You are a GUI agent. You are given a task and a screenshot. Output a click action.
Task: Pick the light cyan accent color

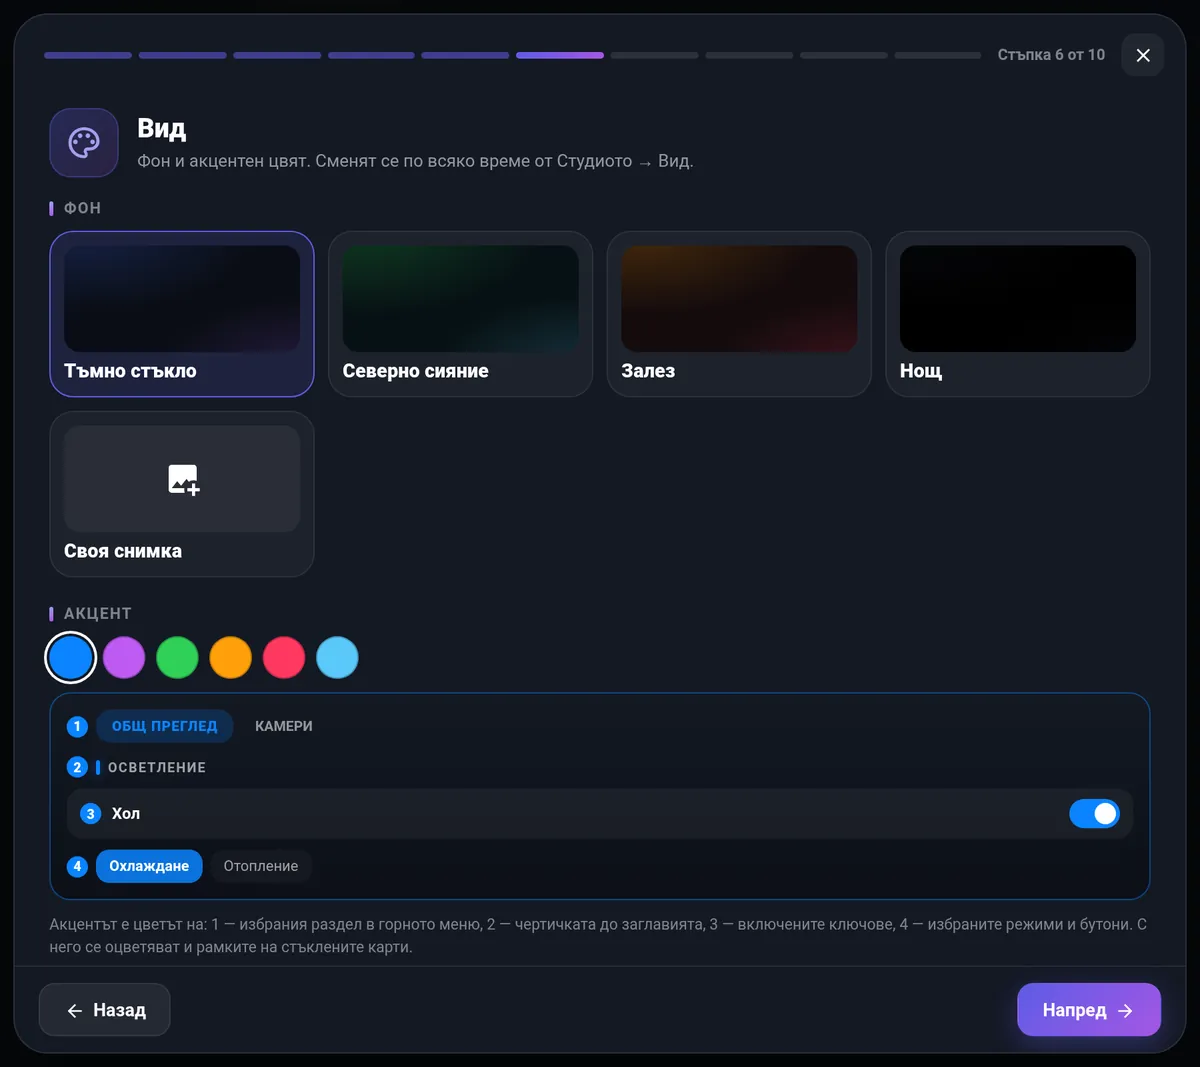pos(337,658)
